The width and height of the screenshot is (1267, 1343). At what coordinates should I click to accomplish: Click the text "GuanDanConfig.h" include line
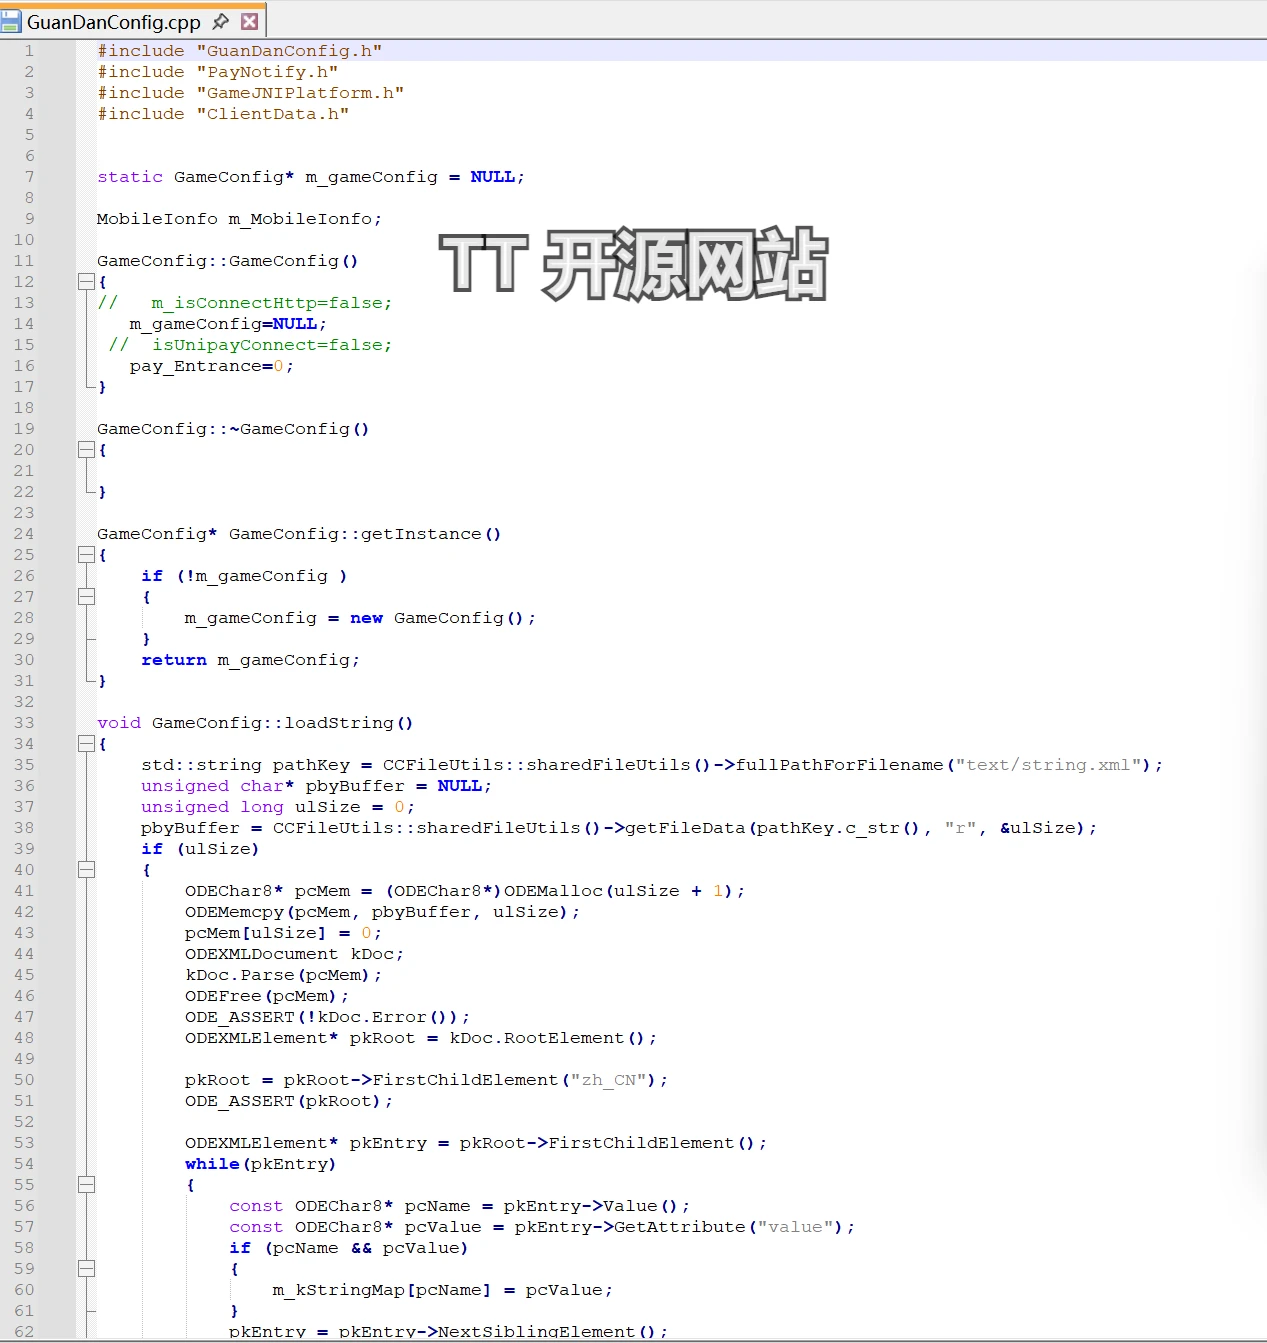(239, 51)
